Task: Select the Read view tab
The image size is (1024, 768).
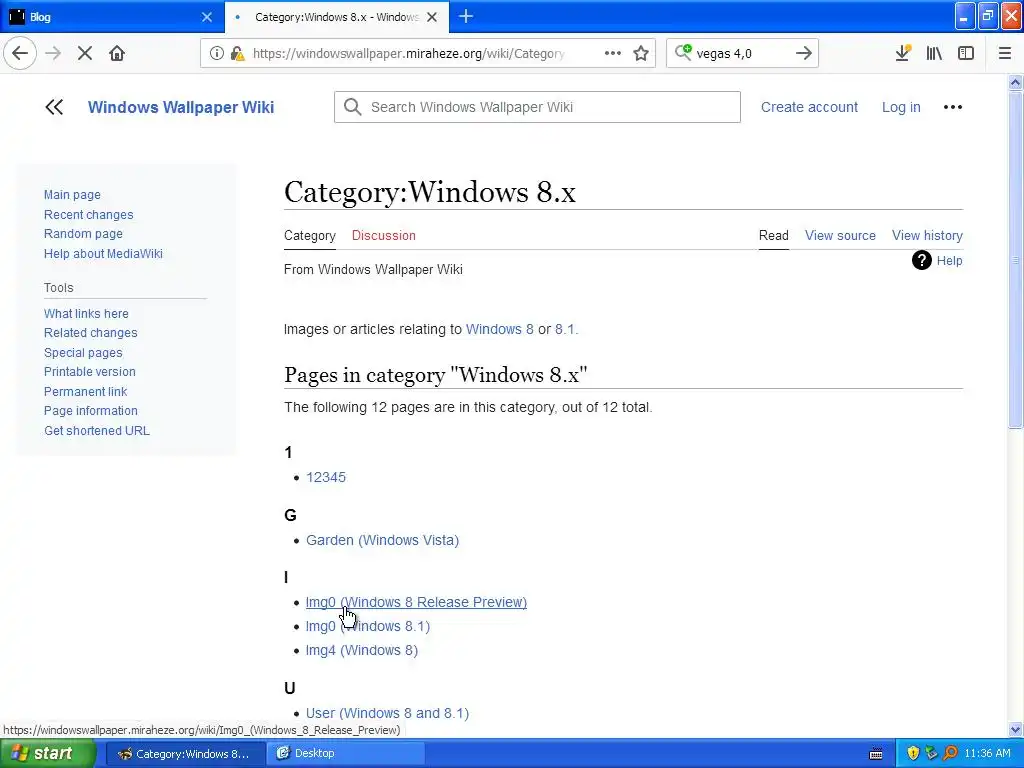Action: (774, 236)
